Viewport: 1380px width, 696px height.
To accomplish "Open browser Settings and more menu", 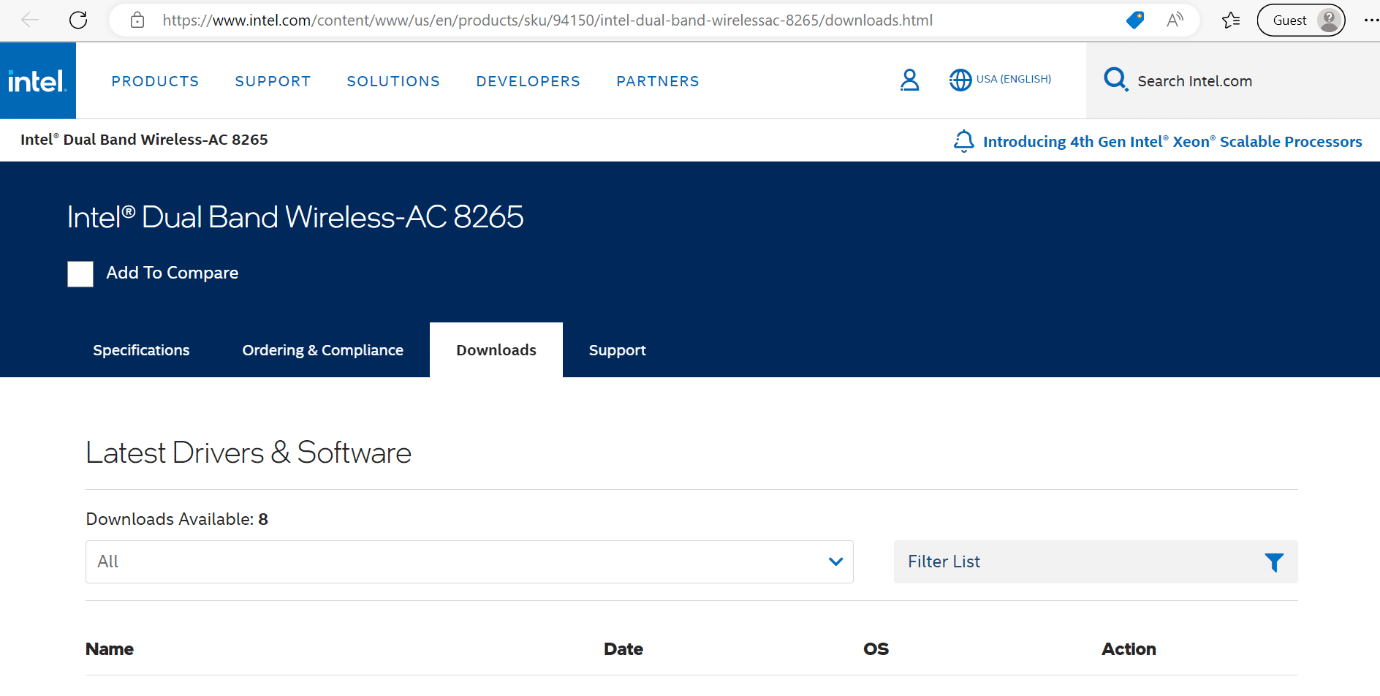I will tap(1370, 20).
